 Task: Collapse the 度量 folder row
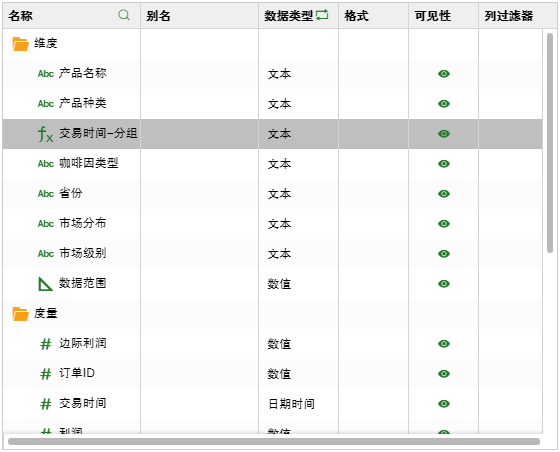pos(272,313)
